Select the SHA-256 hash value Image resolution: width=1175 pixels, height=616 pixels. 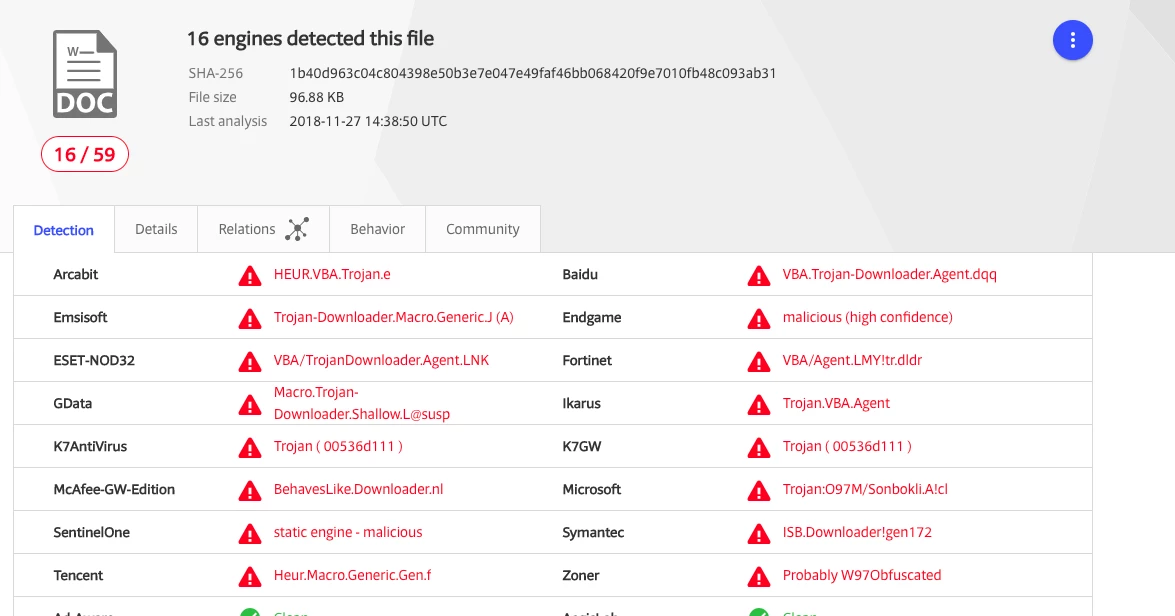(x=533, y=73)
